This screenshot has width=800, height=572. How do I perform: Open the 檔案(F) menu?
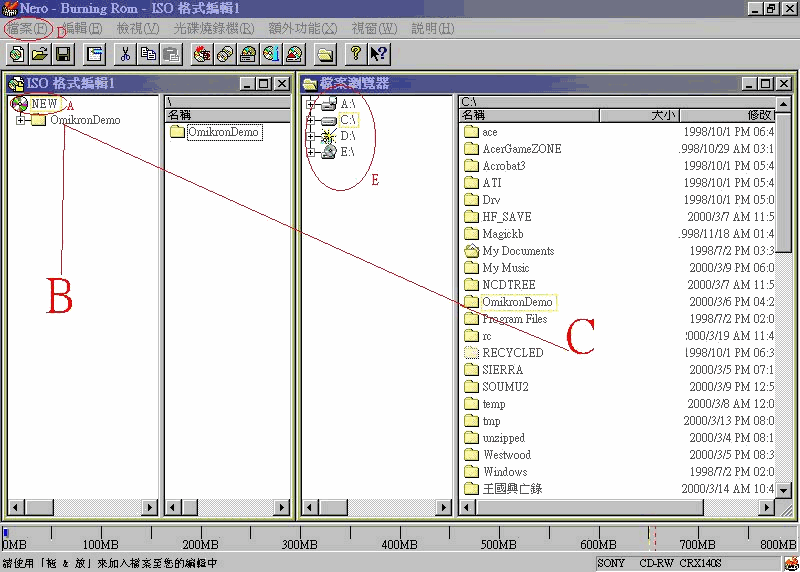pyautogui.click(x=28, y=28)
